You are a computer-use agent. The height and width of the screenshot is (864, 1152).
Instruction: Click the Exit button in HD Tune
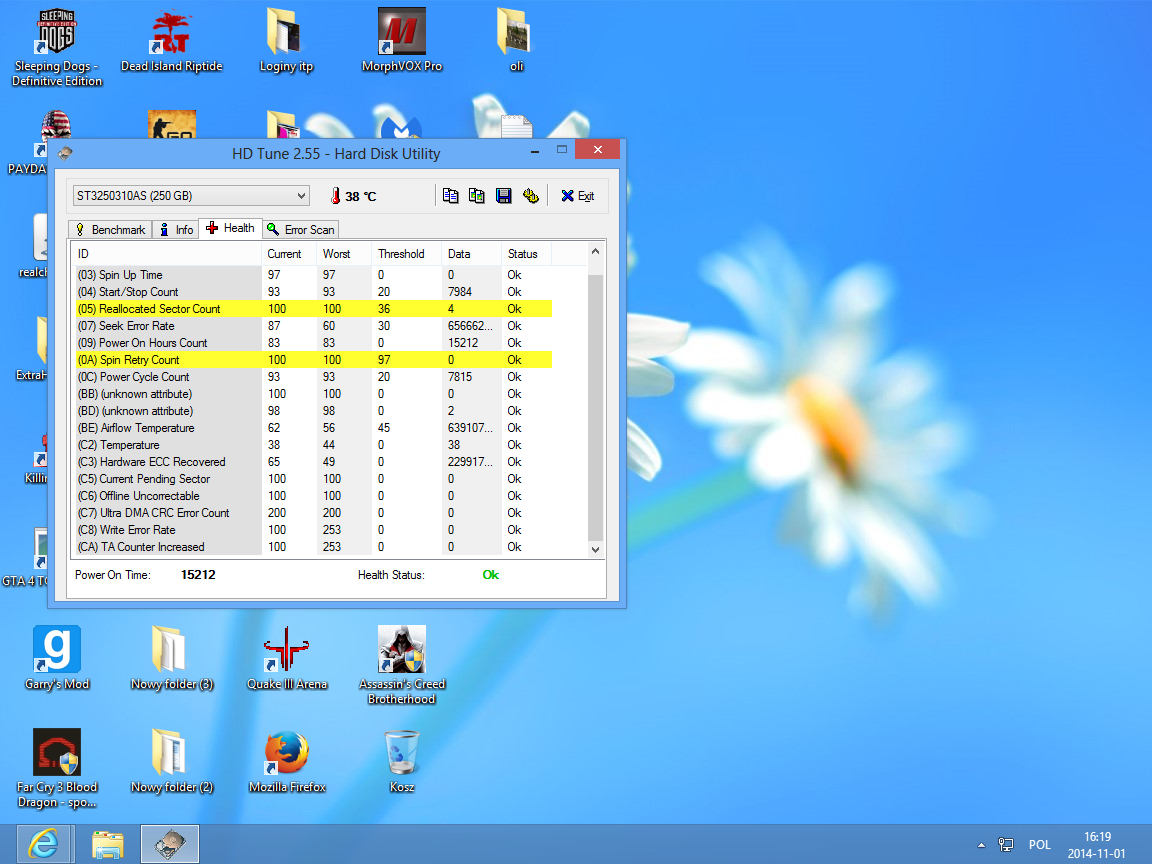(578, 195)
